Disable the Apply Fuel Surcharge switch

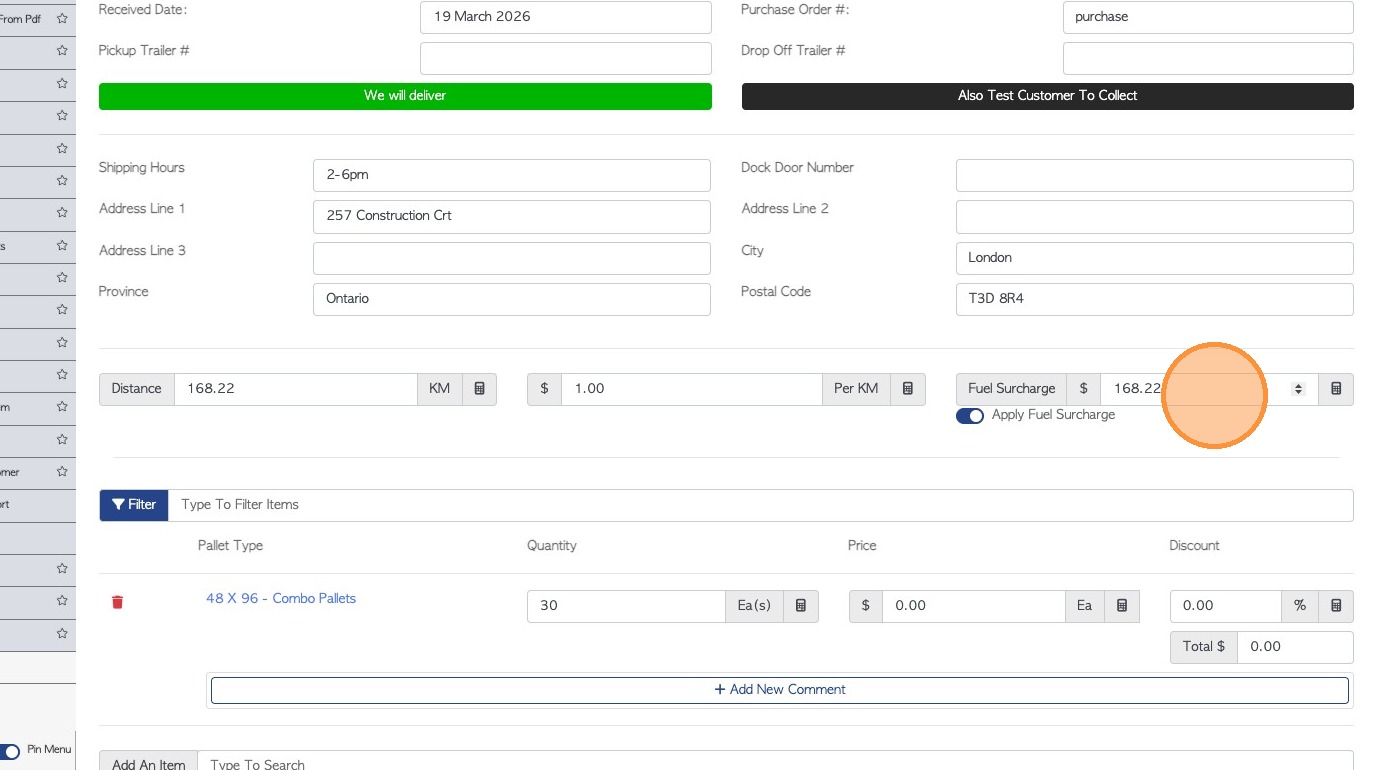pyautogui.click(x=970, y=416)
